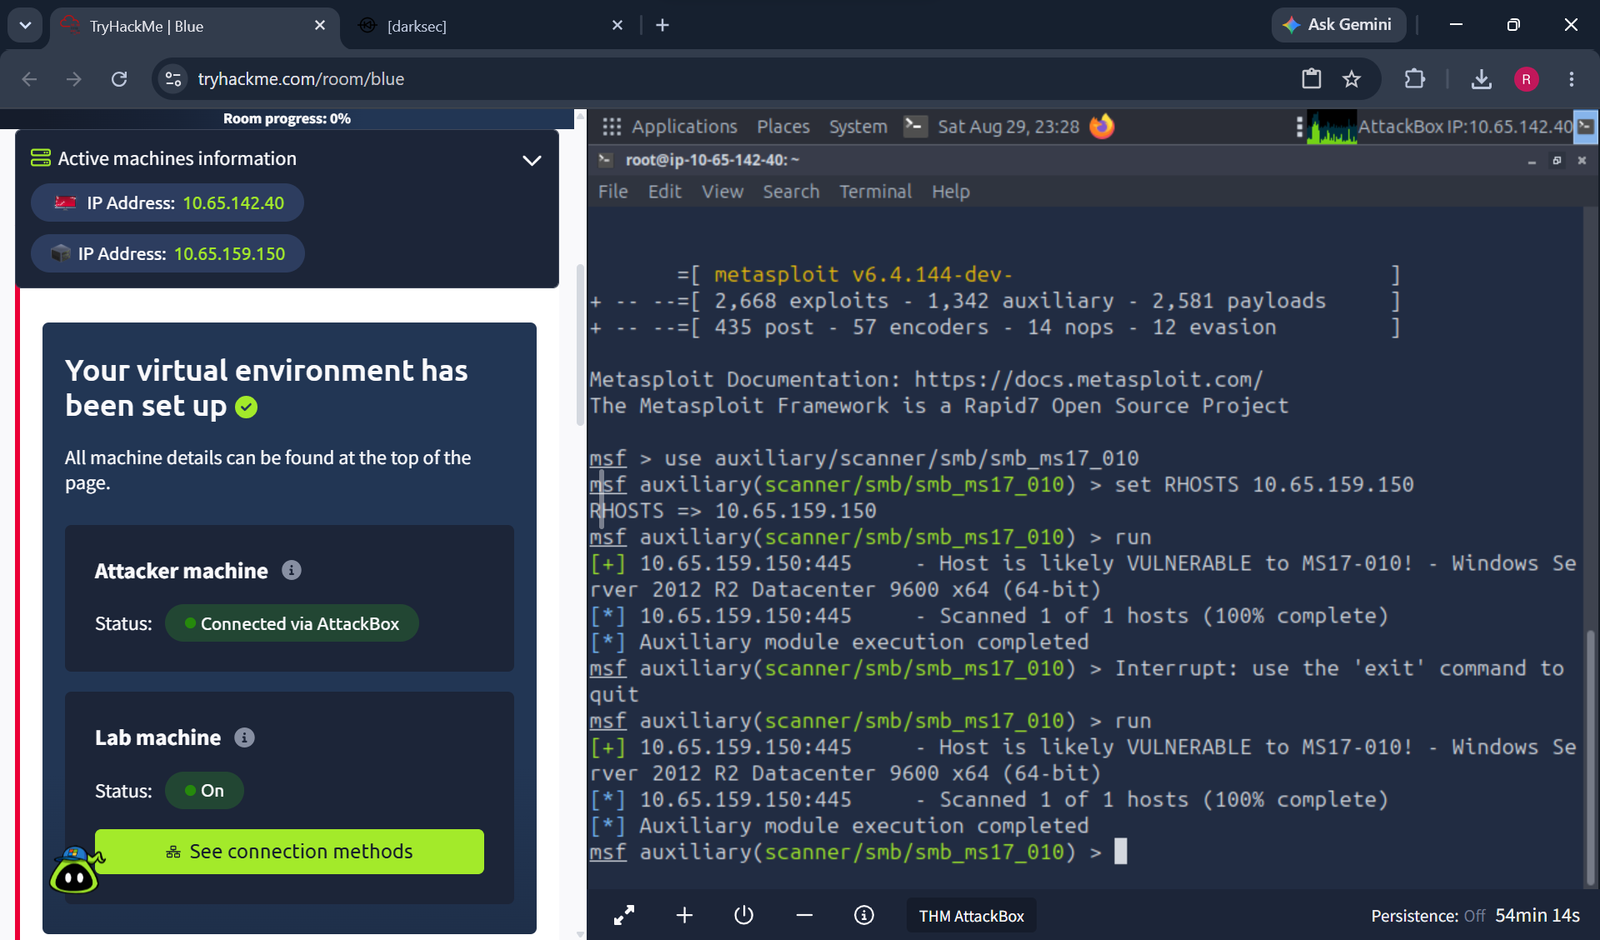This screenshot has height=940, width=1600.
Task: Close the [darksec] tab
Action: [x=617, y=25]
